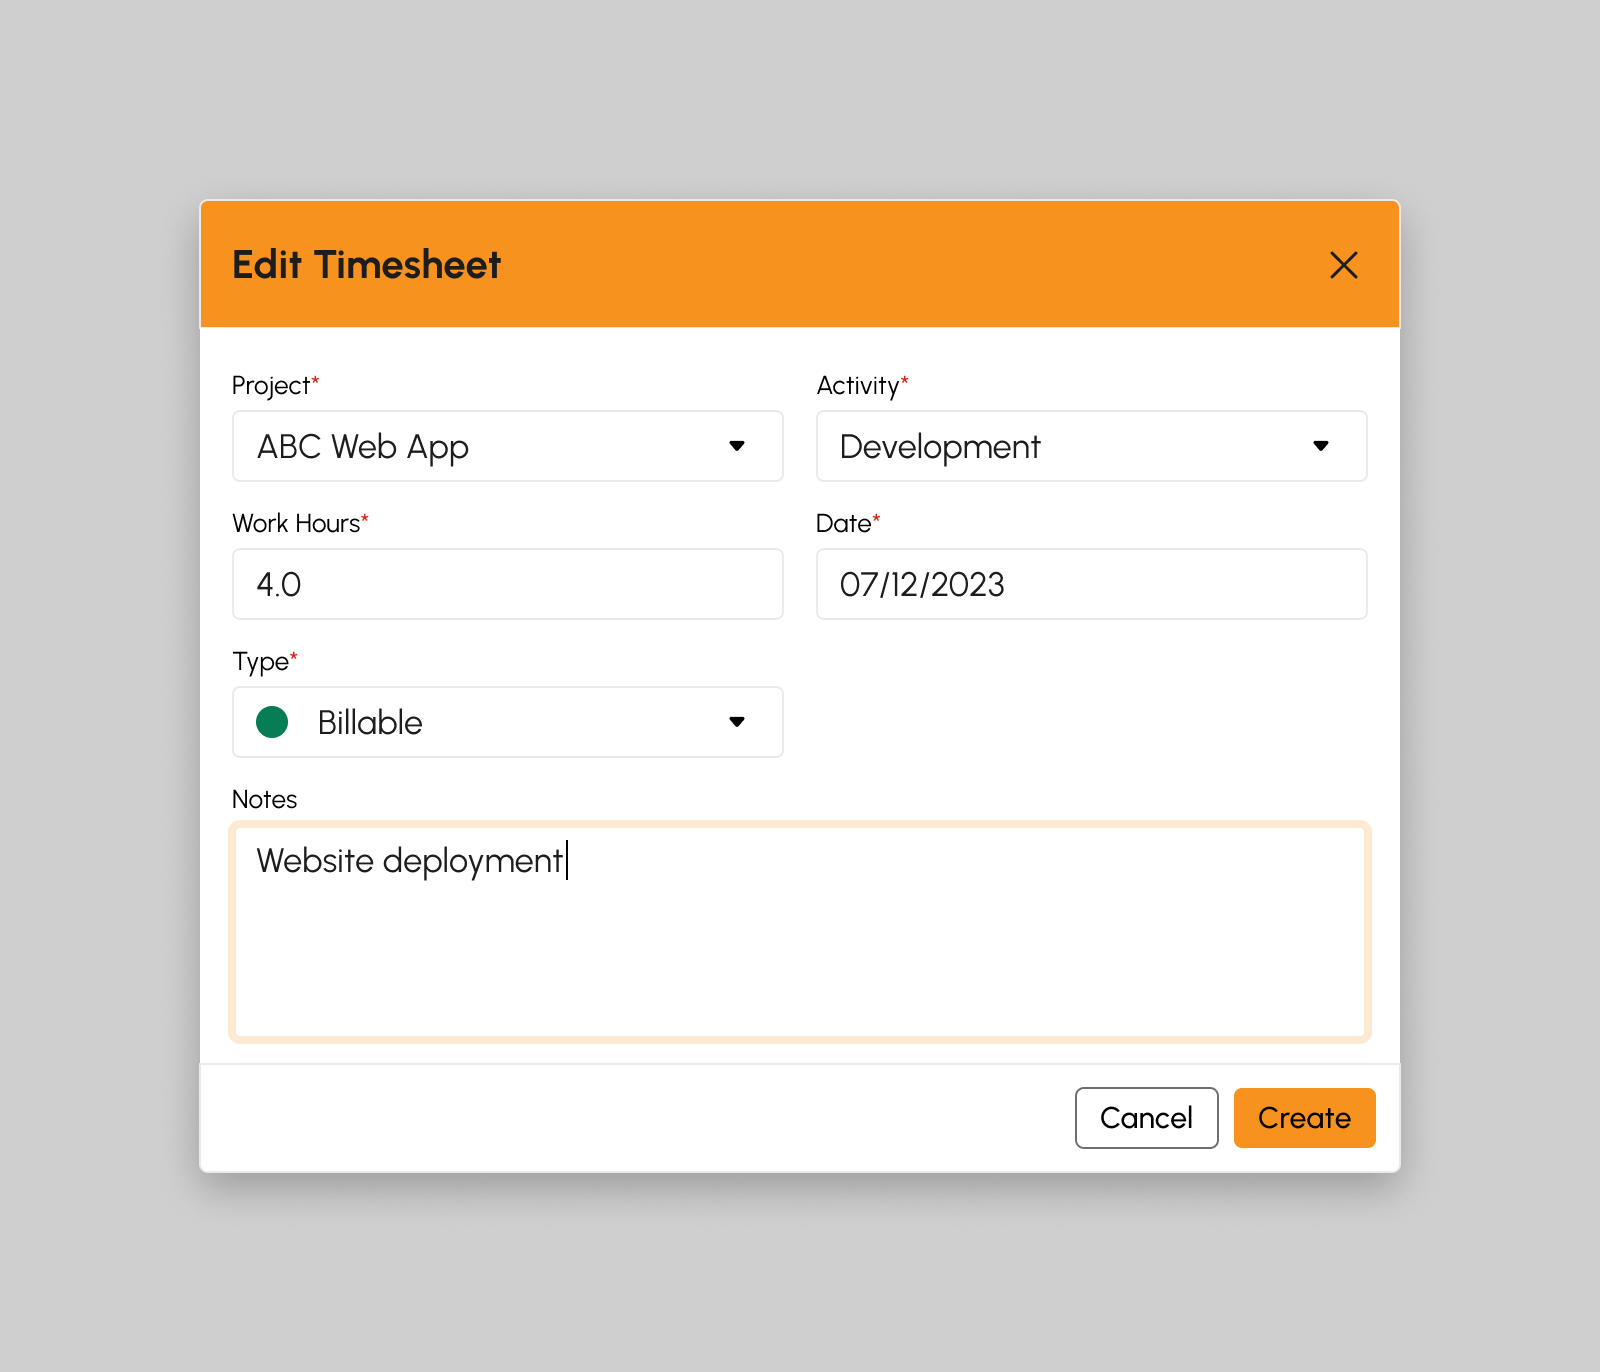The width and height of the screenshot is (1600, 1372).
Task: Click the Notes label
Action: point(265,800)
